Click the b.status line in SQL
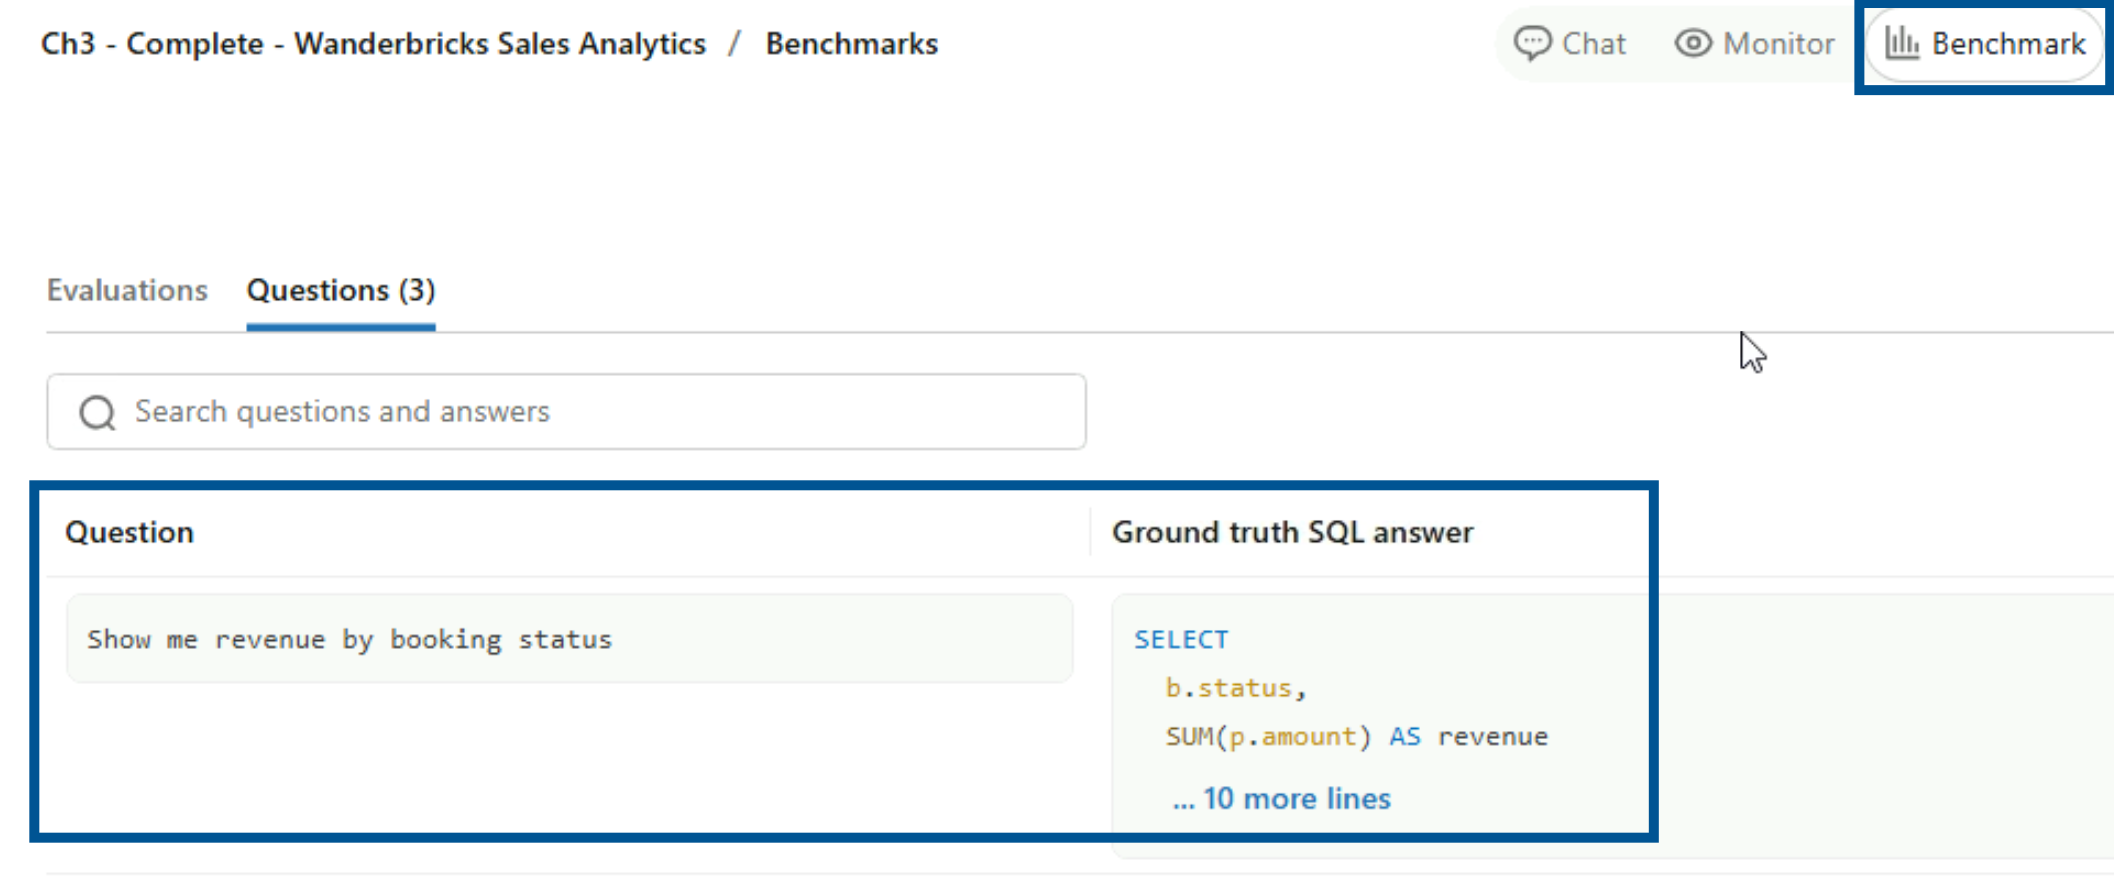This screenshot has width=2114, height=886. [x=1236, y=688]
